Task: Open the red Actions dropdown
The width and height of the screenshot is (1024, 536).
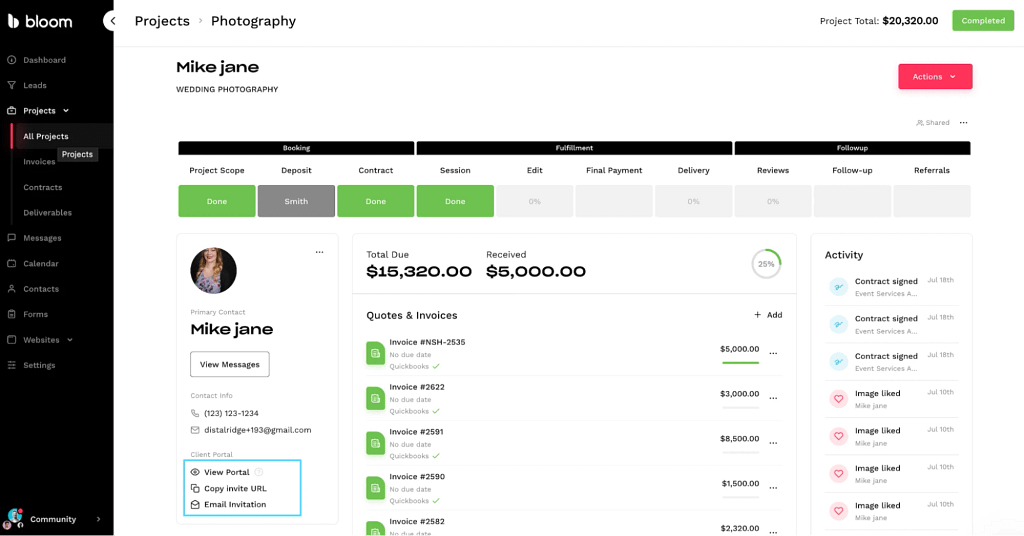Action: pos(935,76)
